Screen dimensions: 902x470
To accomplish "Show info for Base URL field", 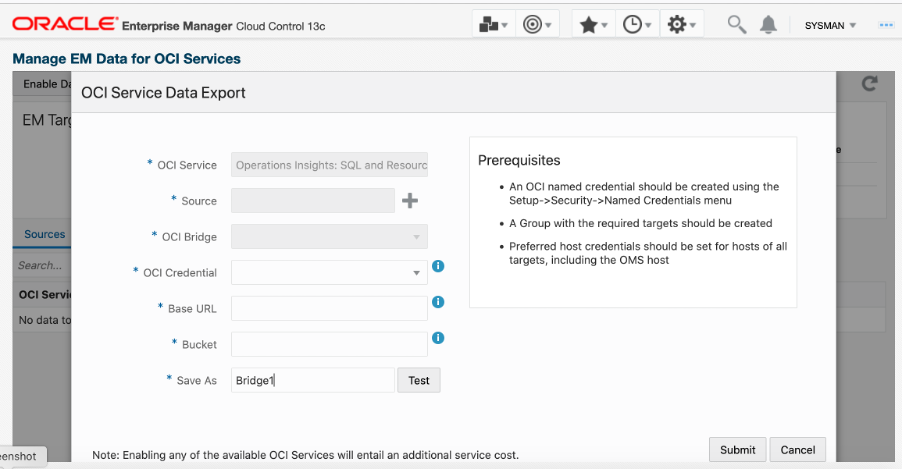I will coord(438,302).
